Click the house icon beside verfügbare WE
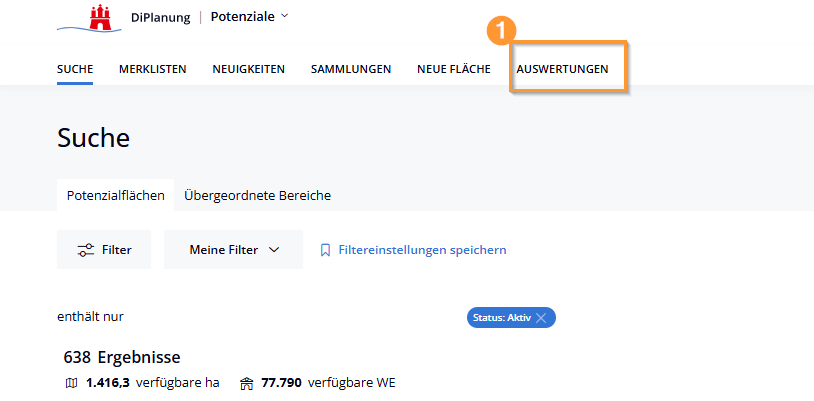814x401 pixels. (x=247, y=383)
